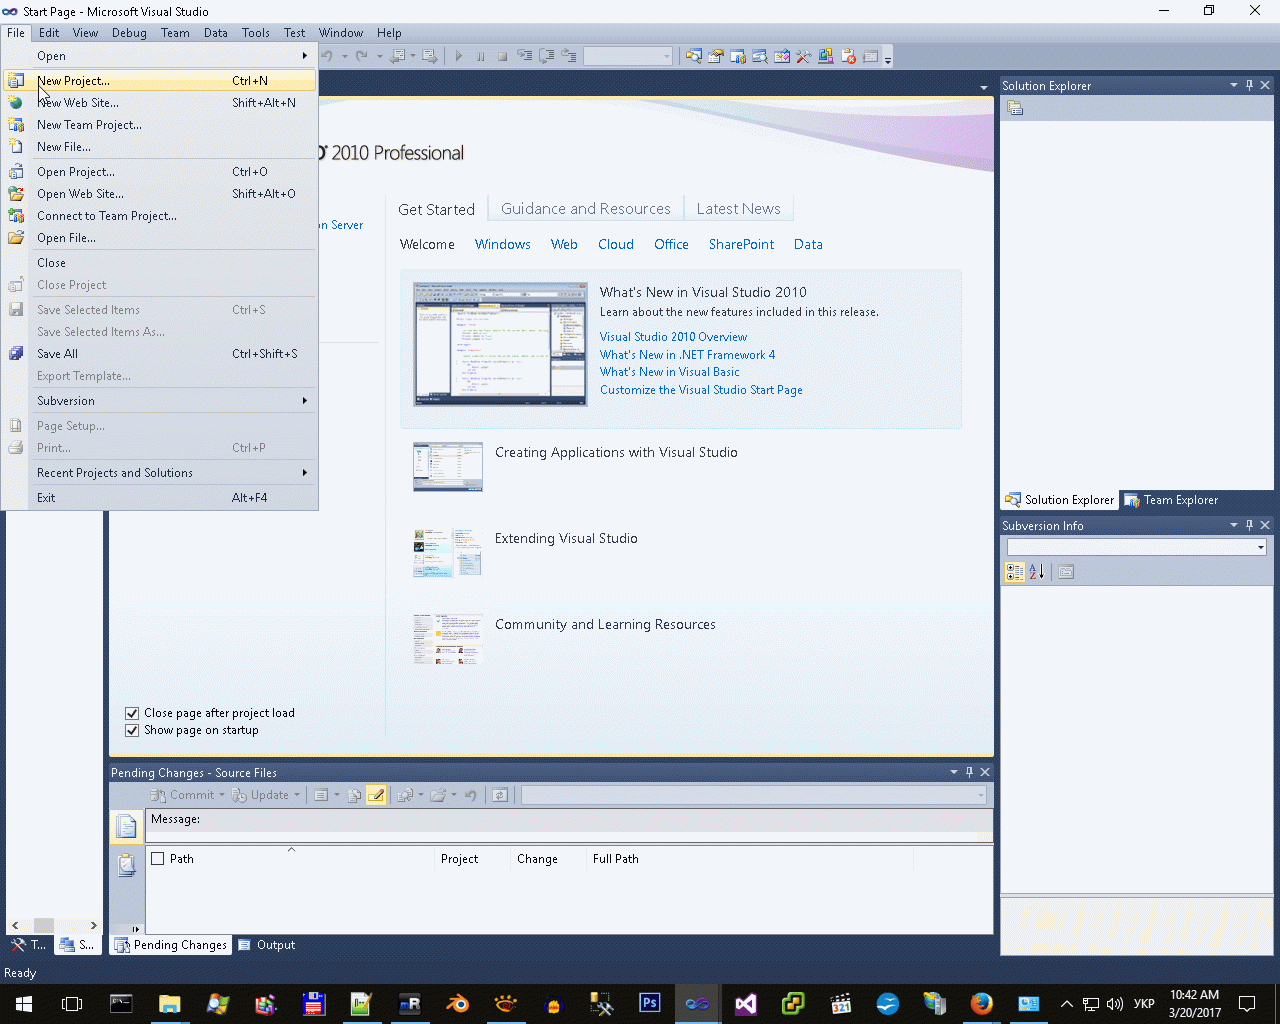Screen dimensions: 1280x1024
Task: Toggle 'Close page after project load' checkbox
Action: 132,713
